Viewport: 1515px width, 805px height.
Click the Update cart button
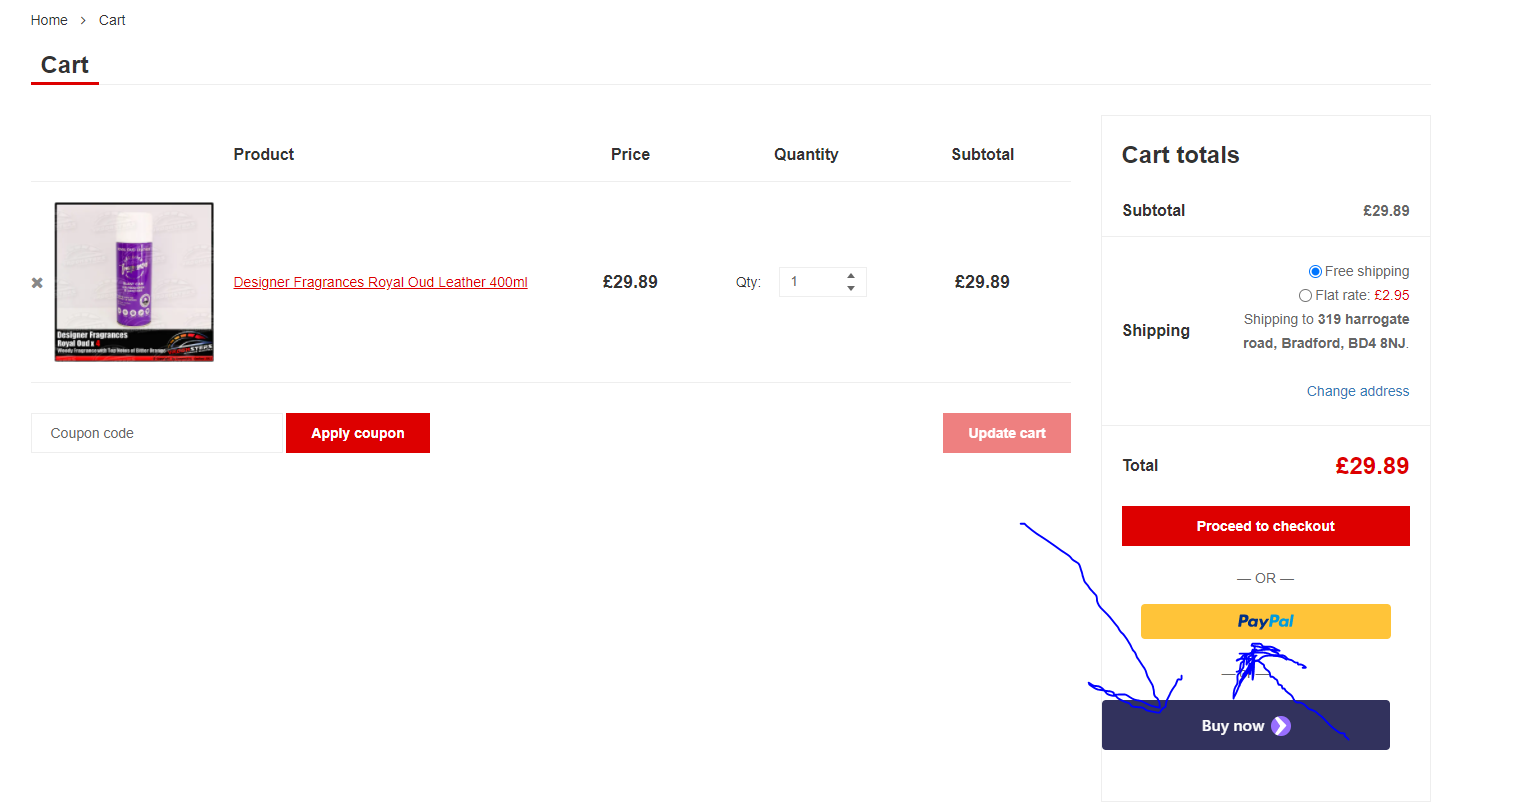[x=1007, y=433]
